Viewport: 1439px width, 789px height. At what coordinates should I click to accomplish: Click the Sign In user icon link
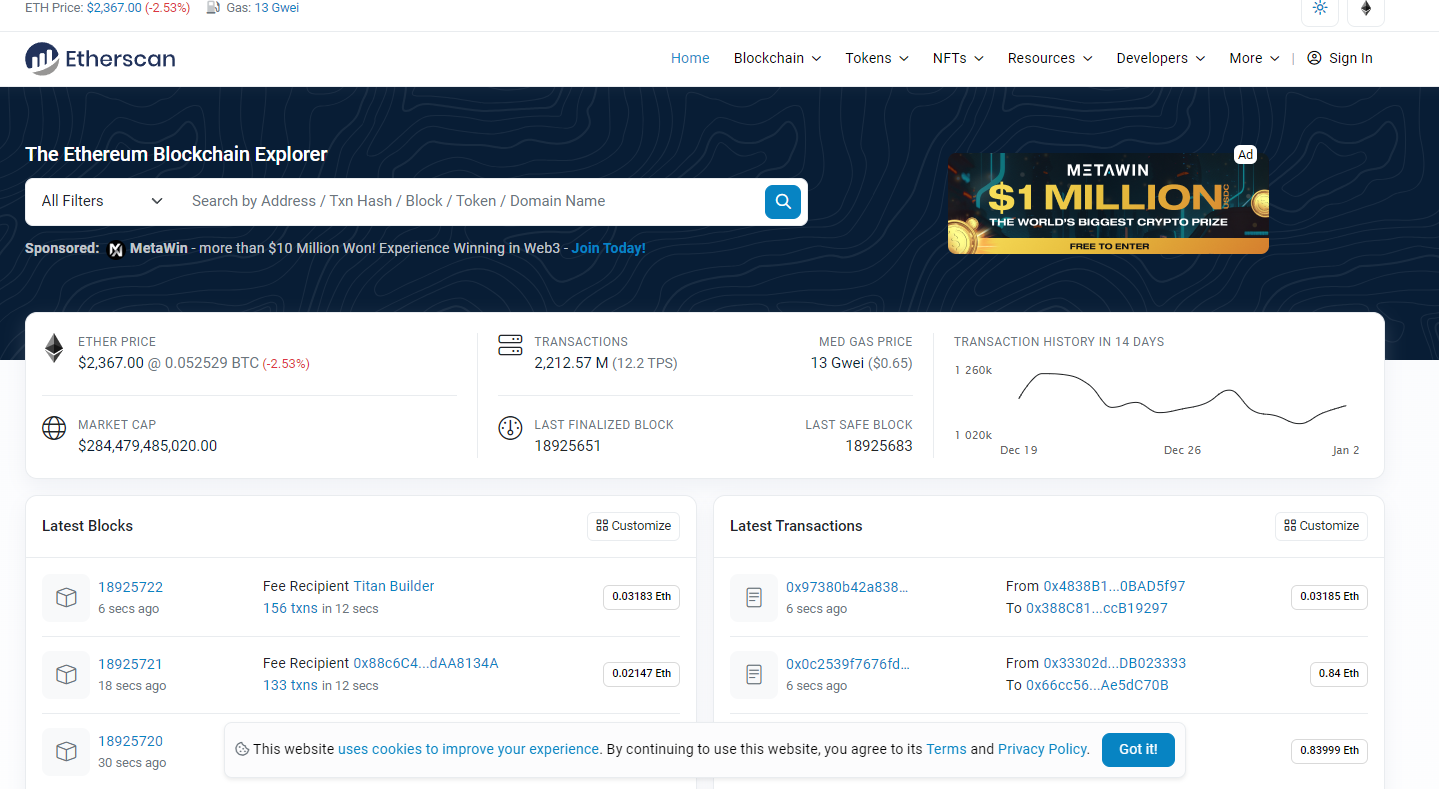pyautogui.click(x=1340, y=58)
